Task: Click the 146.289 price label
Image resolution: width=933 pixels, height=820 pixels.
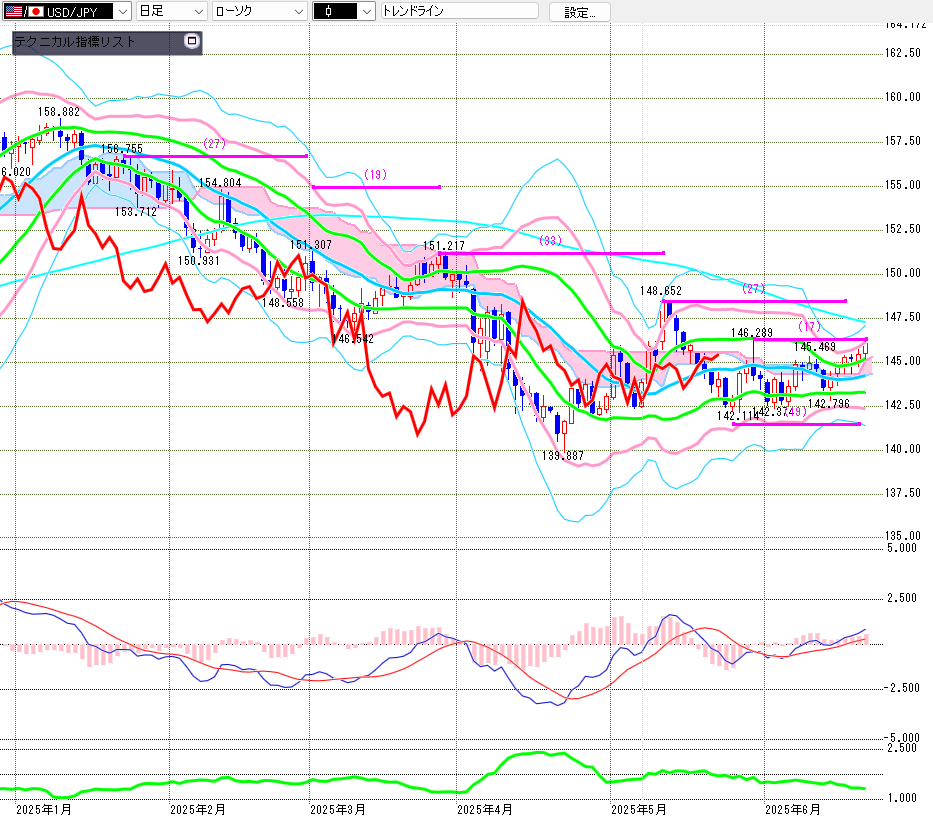Action: tap(752, 333)
